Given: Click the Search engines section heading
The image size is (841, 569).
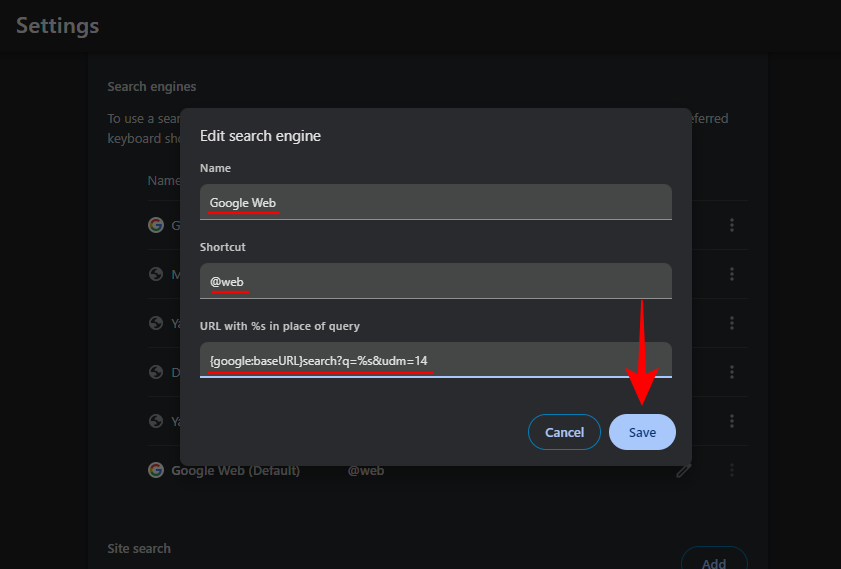Looking at the screenshot, I should click(152, 87).
